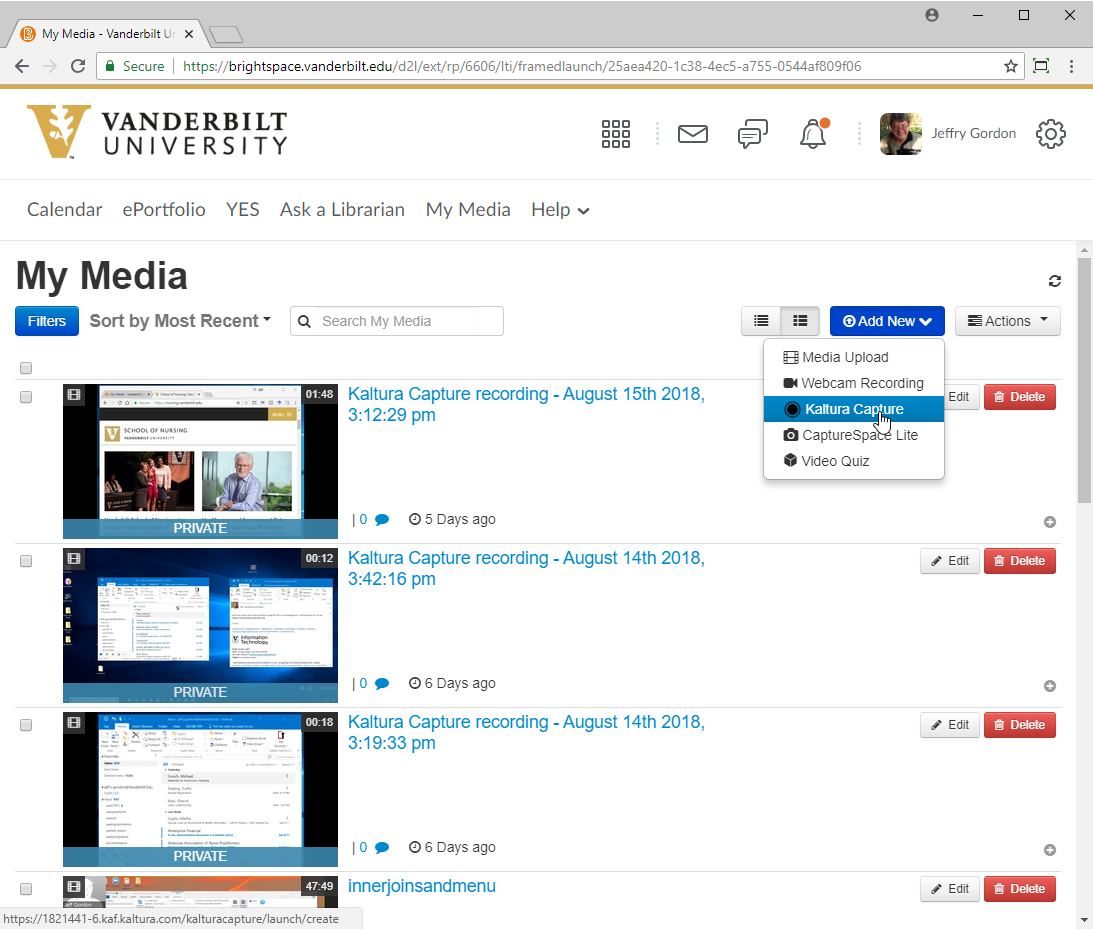Screen dimensions: 1093x929
Task: Select the checkbox for the 3:42:16 pm recording
Action: (26, 561)
